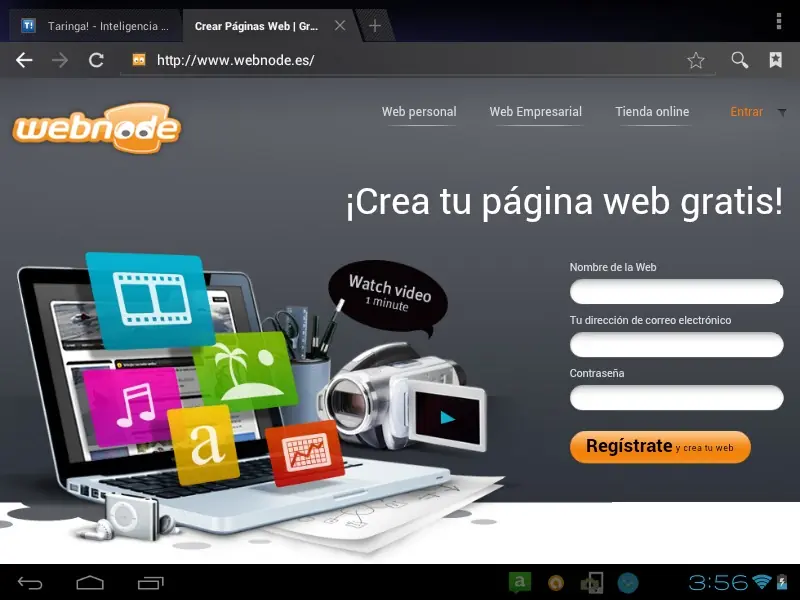800x600 pixels.
Task: Click the webnode logo
Action: [x=97, y=128]
